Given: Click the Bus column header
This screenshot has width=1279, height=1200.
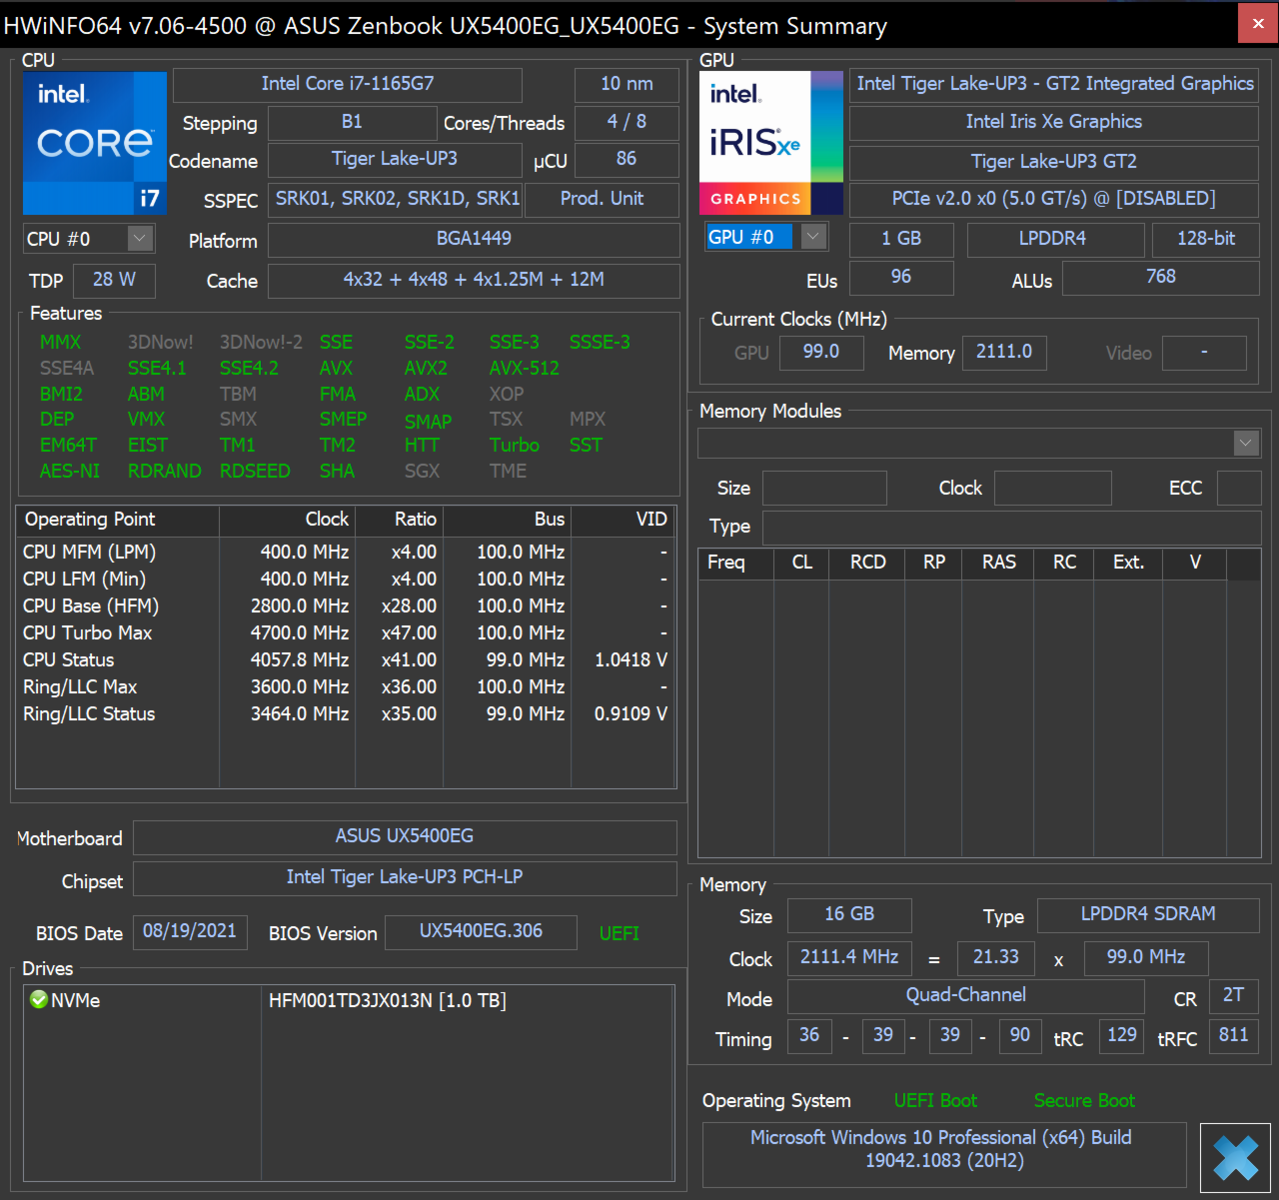Looking at the screenshot, I should [507, 520].
